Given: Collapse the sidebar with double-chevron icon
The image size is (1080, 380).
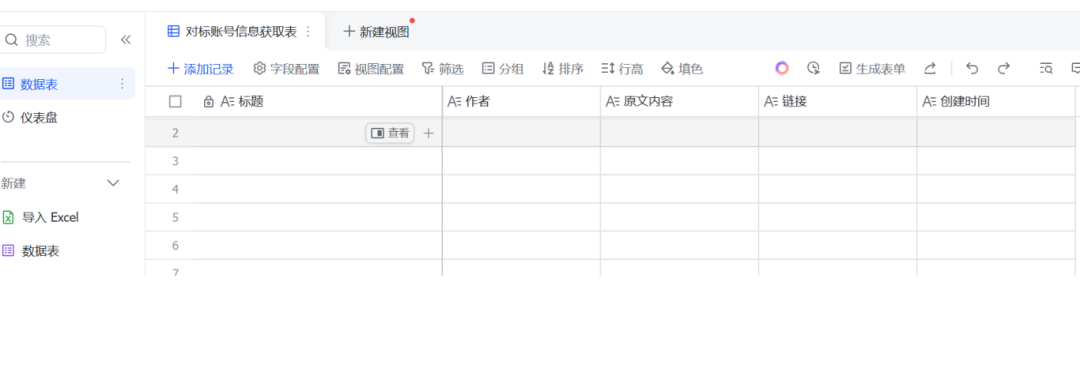Looking at the screenshot, I should [x=125, y=40].
